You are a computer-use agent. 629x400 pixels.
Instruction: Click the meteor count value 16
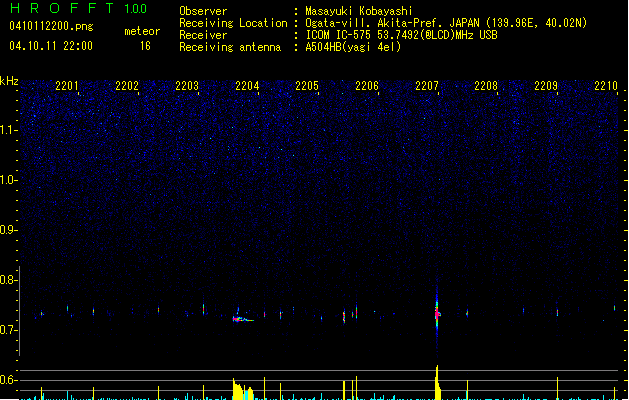pos(145,46)
